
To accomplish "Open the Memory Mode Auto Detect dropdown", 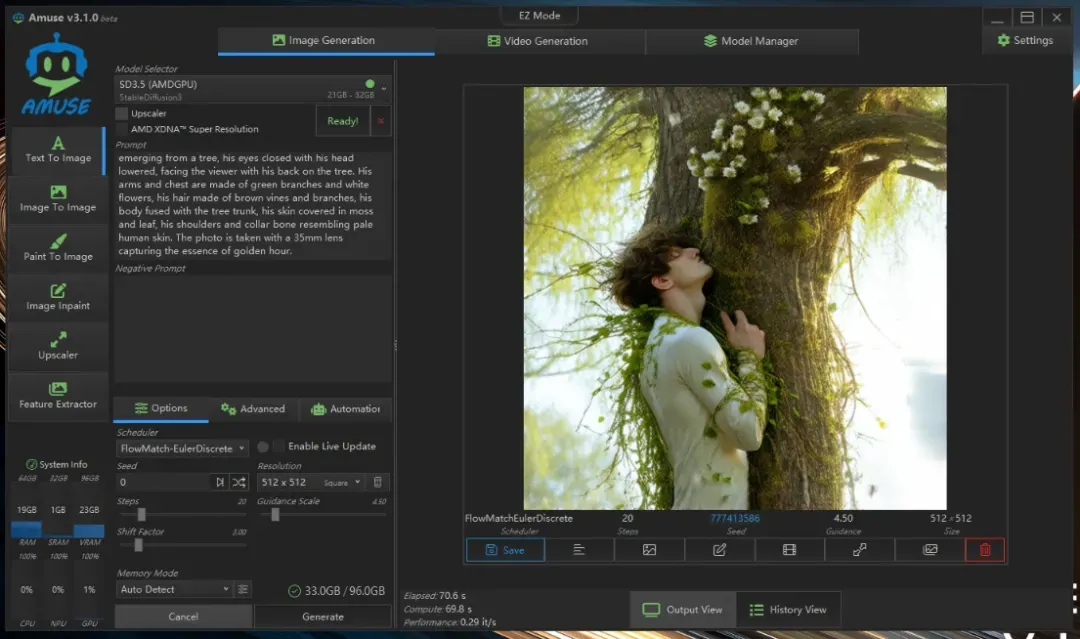I will (x=174, y=590).
